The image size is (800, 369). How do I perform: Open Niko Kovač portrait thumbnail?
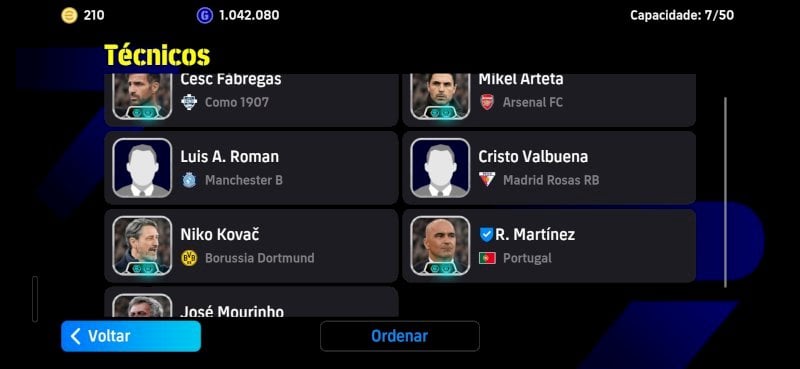click(142, 246)
